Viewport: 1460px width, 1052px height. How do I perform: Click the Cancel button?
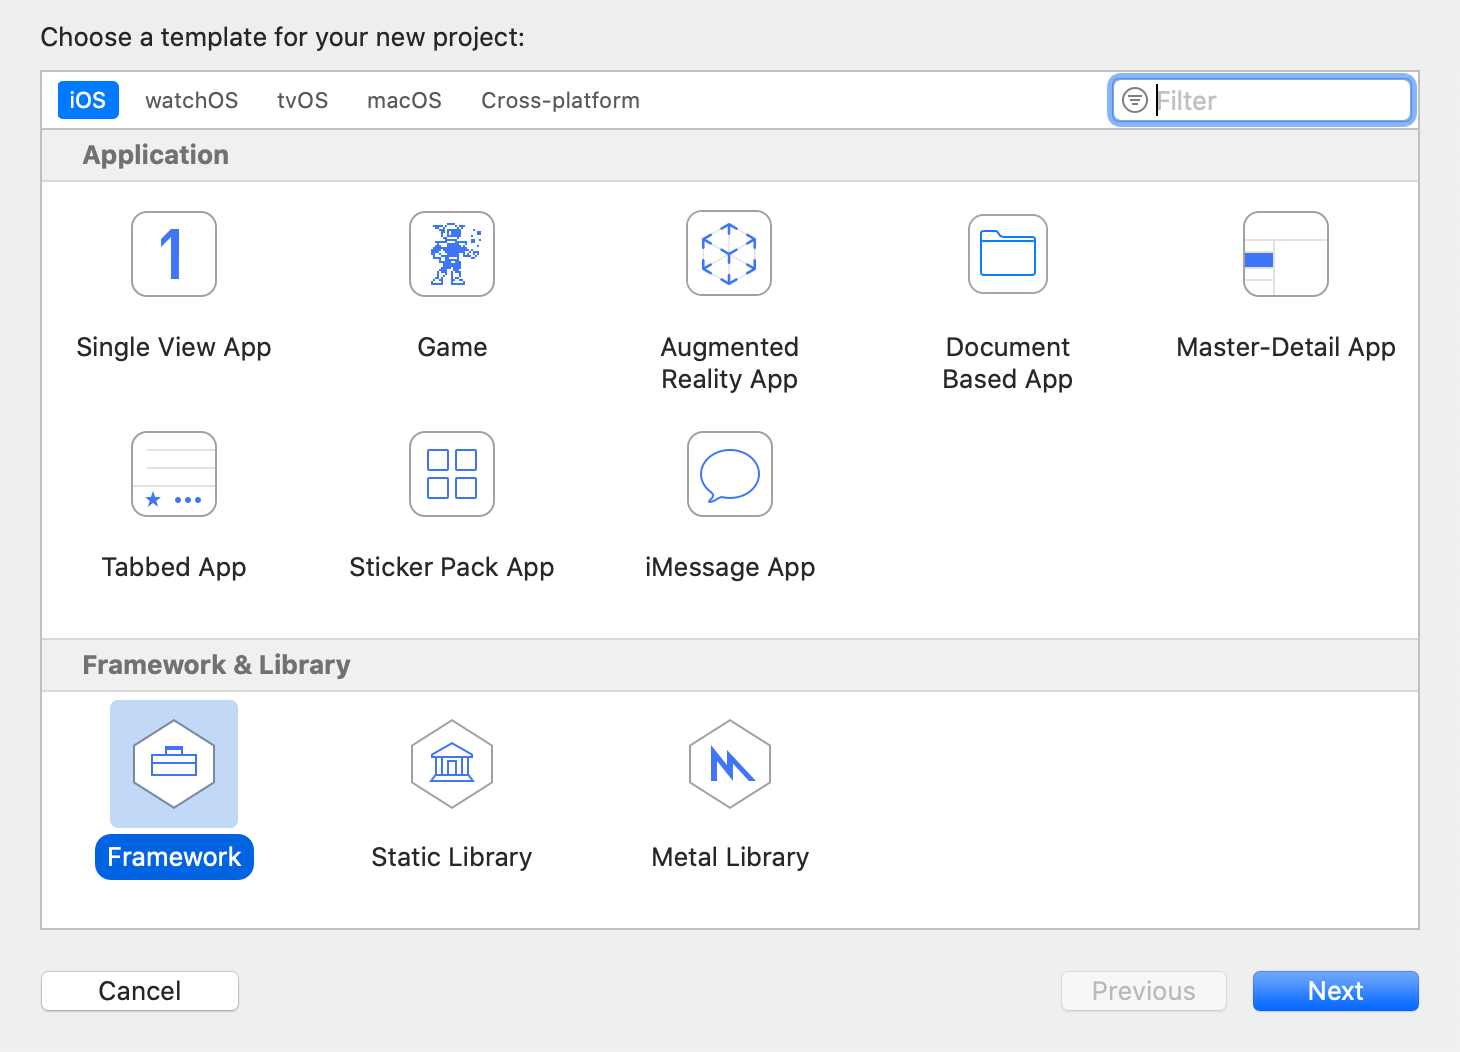click(x=140, y=991)
